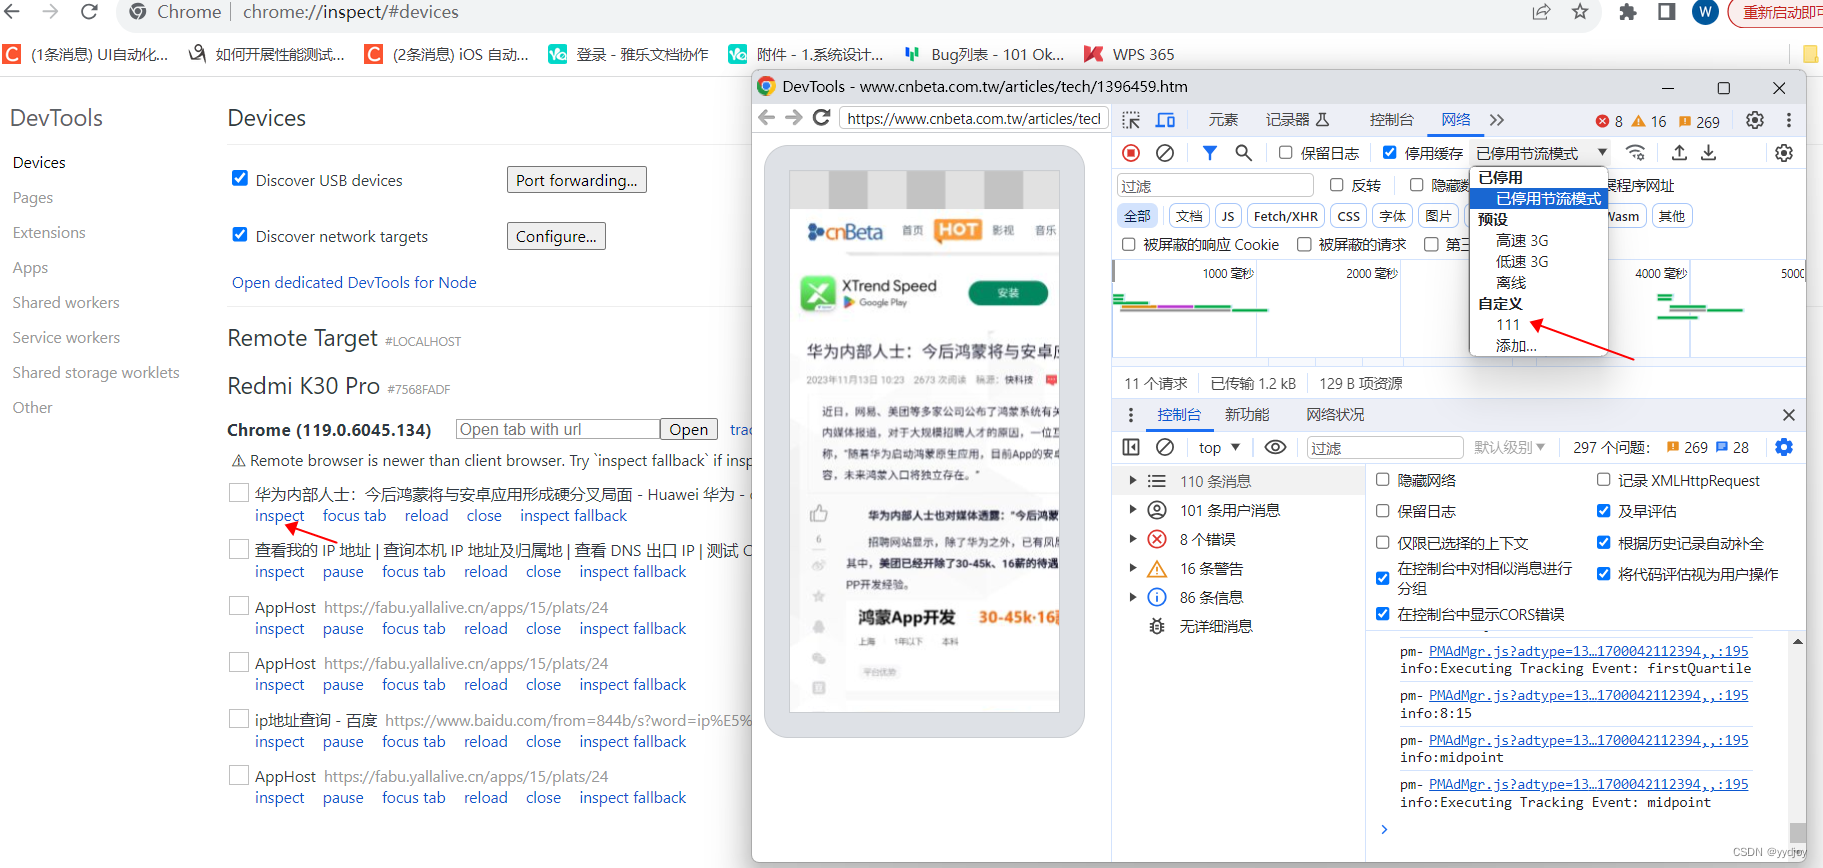Screen dimensions: 1823x868
Task: Open network conditions wifi icon
Action: (1636, 153)
